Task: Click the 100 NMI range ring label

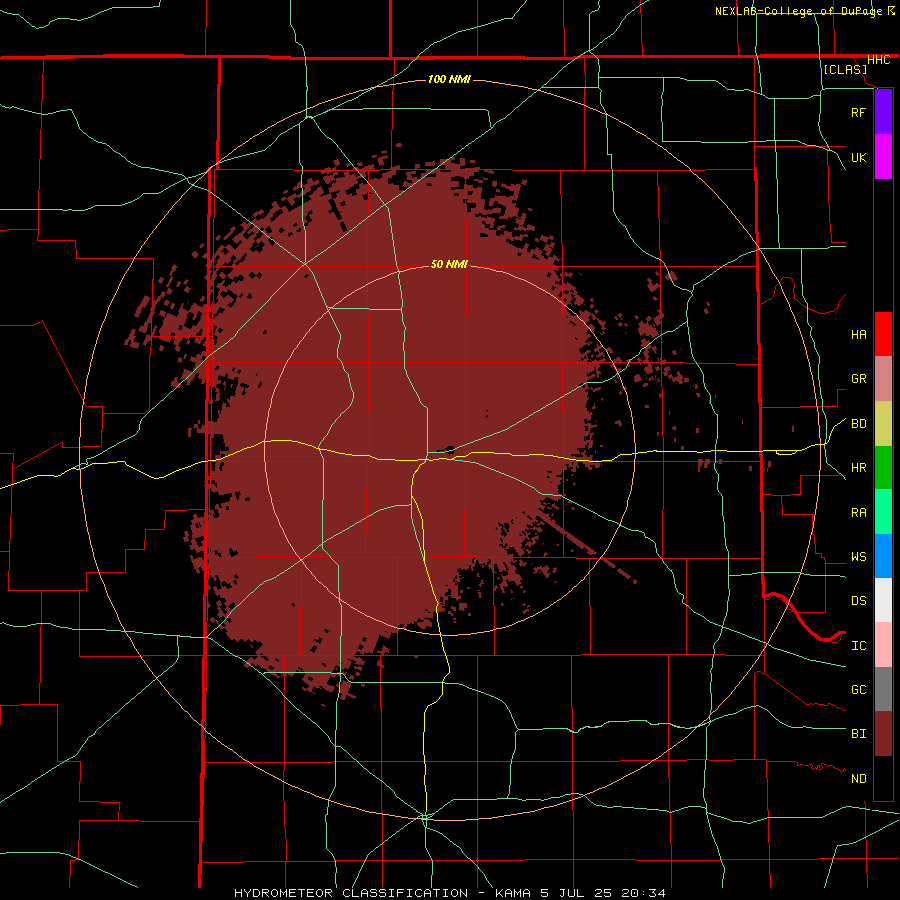Action: tap(449, 79)
